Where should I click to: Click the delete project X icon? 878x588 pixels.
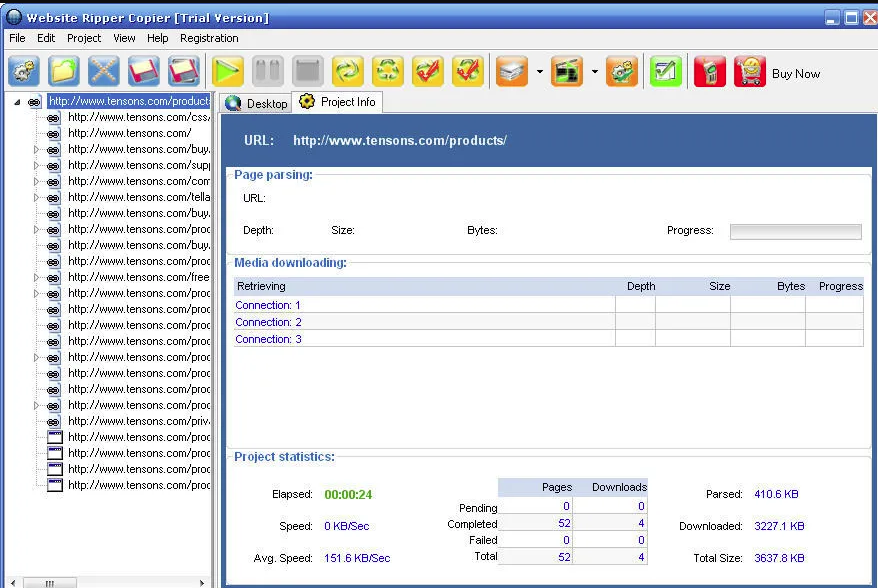click(x=104, y=71)
